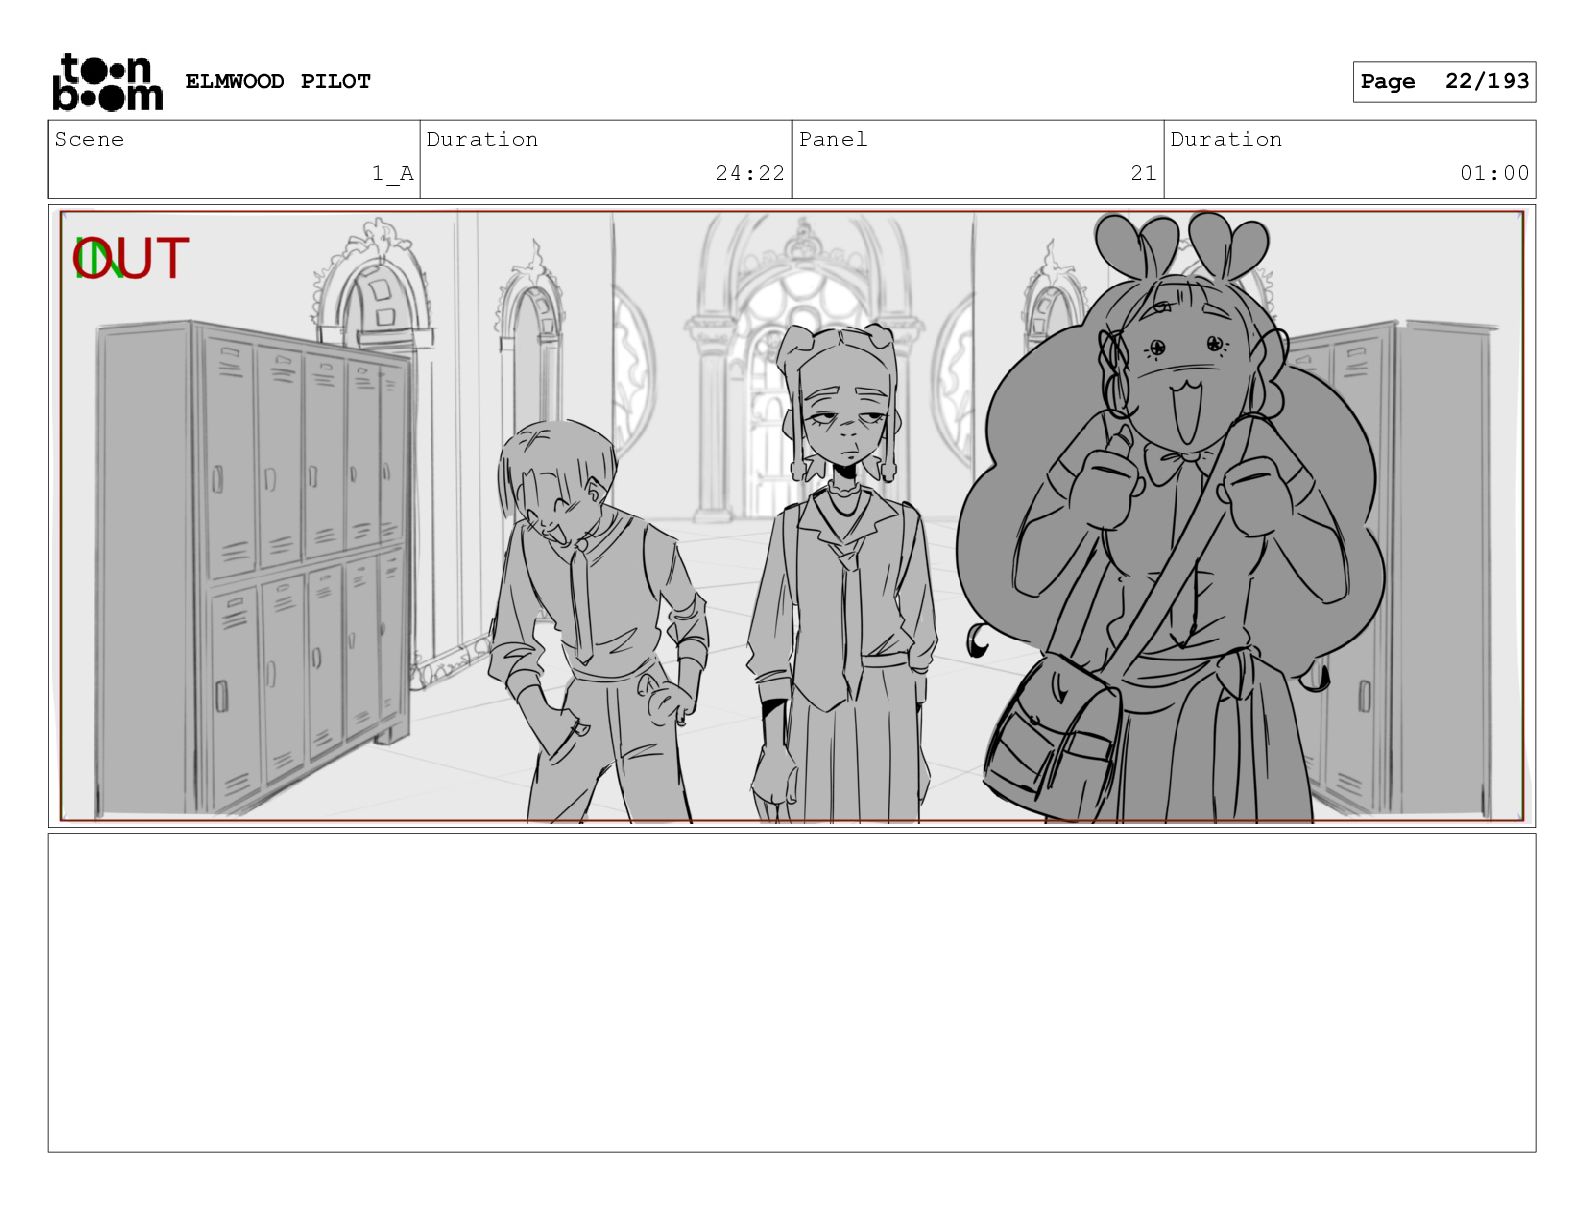Click the storyboard panel thumbnail
1584x1224 pixels.
coord(792,516)
